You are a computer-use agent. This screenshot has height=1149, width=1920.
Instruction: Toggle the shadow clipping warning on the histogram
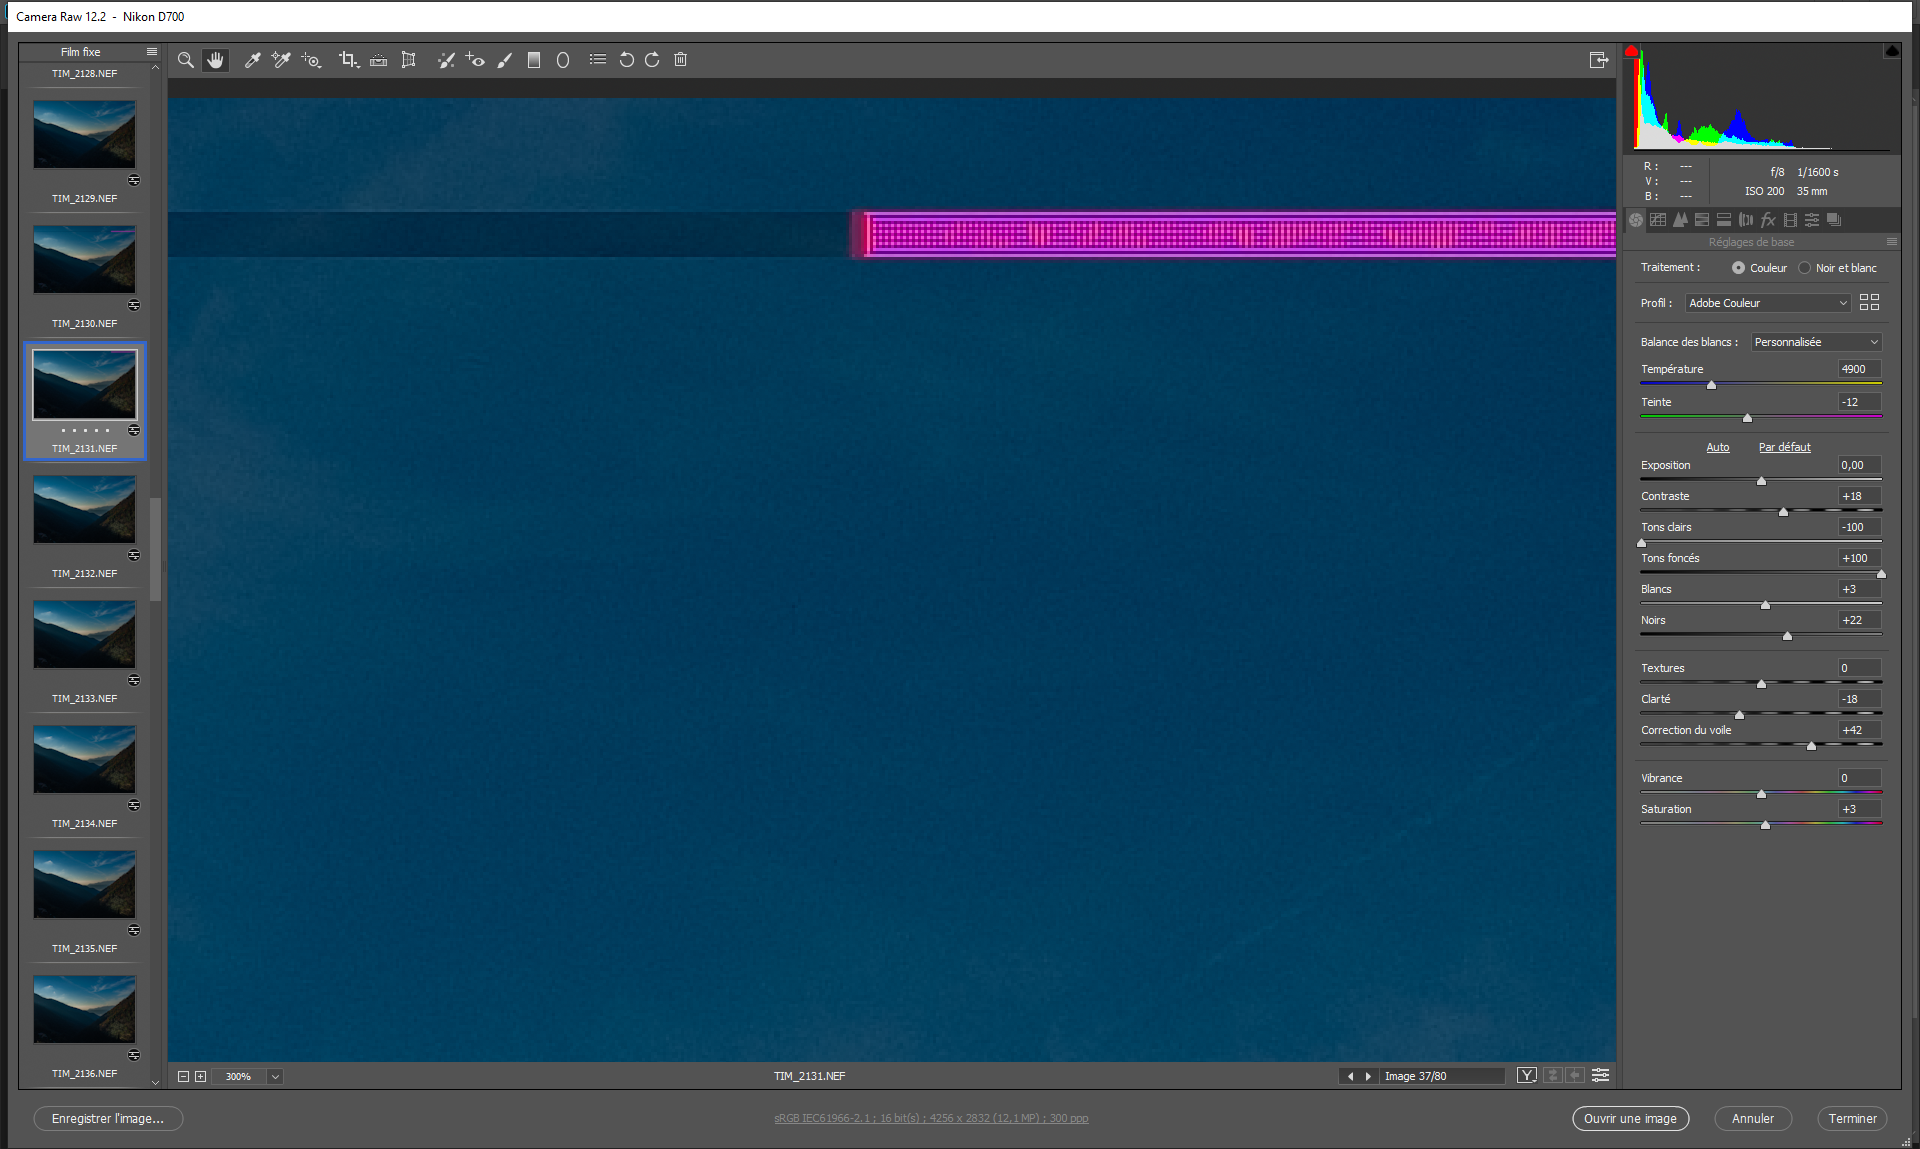(1632, 50)
